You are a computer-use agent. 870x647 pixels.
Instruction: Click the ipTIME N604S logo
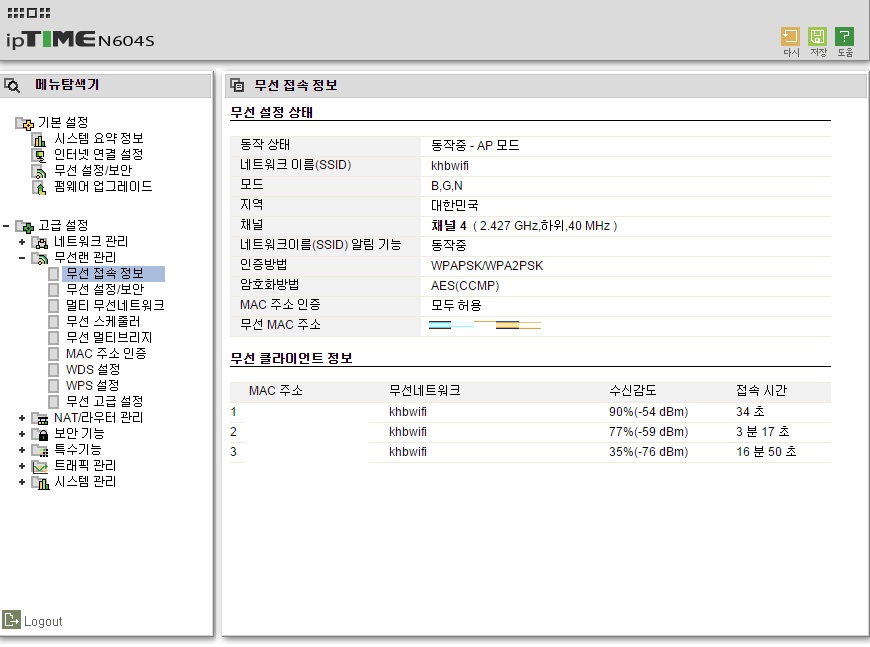pyautogui.click(x=80, y=39)
